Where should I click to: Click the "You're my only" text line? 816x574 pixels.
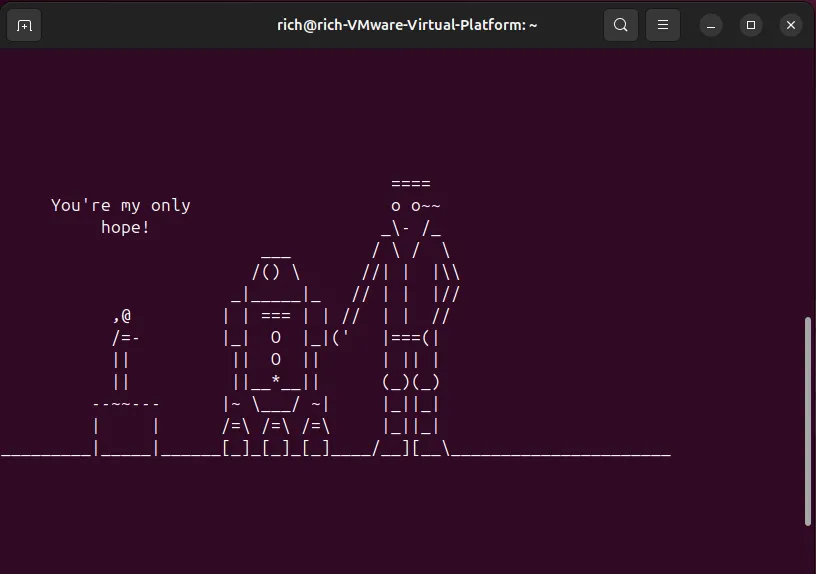(x=121, y=205)
